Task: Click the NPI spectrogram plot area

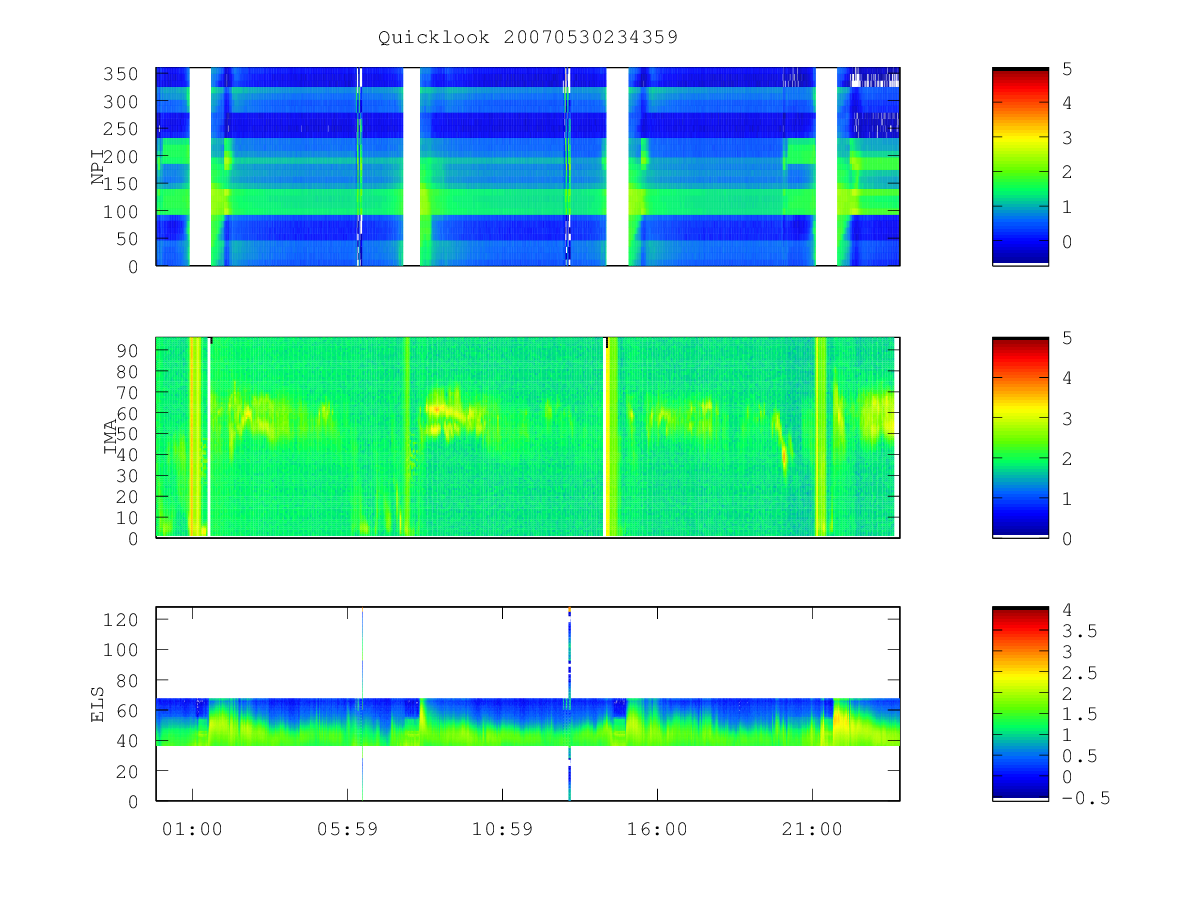Action: [528, 166]
